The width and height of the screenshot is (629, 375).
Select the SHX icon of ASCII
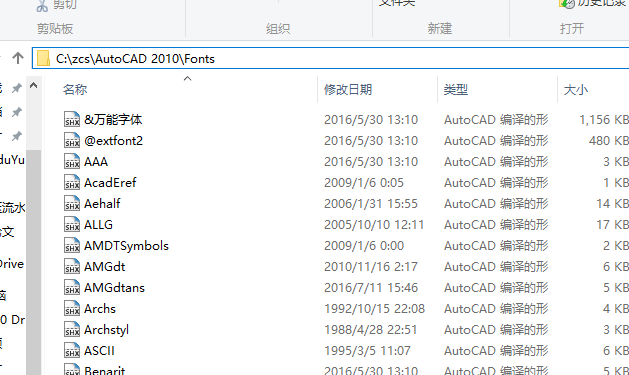[72, 351]
